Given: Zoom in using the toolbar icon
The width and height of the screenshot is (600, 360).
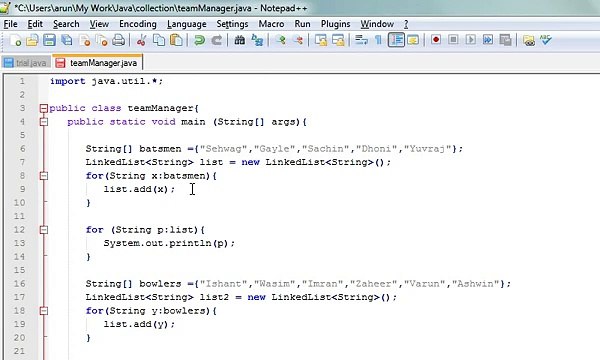Looking at the screenshot, I should point(280,40).
